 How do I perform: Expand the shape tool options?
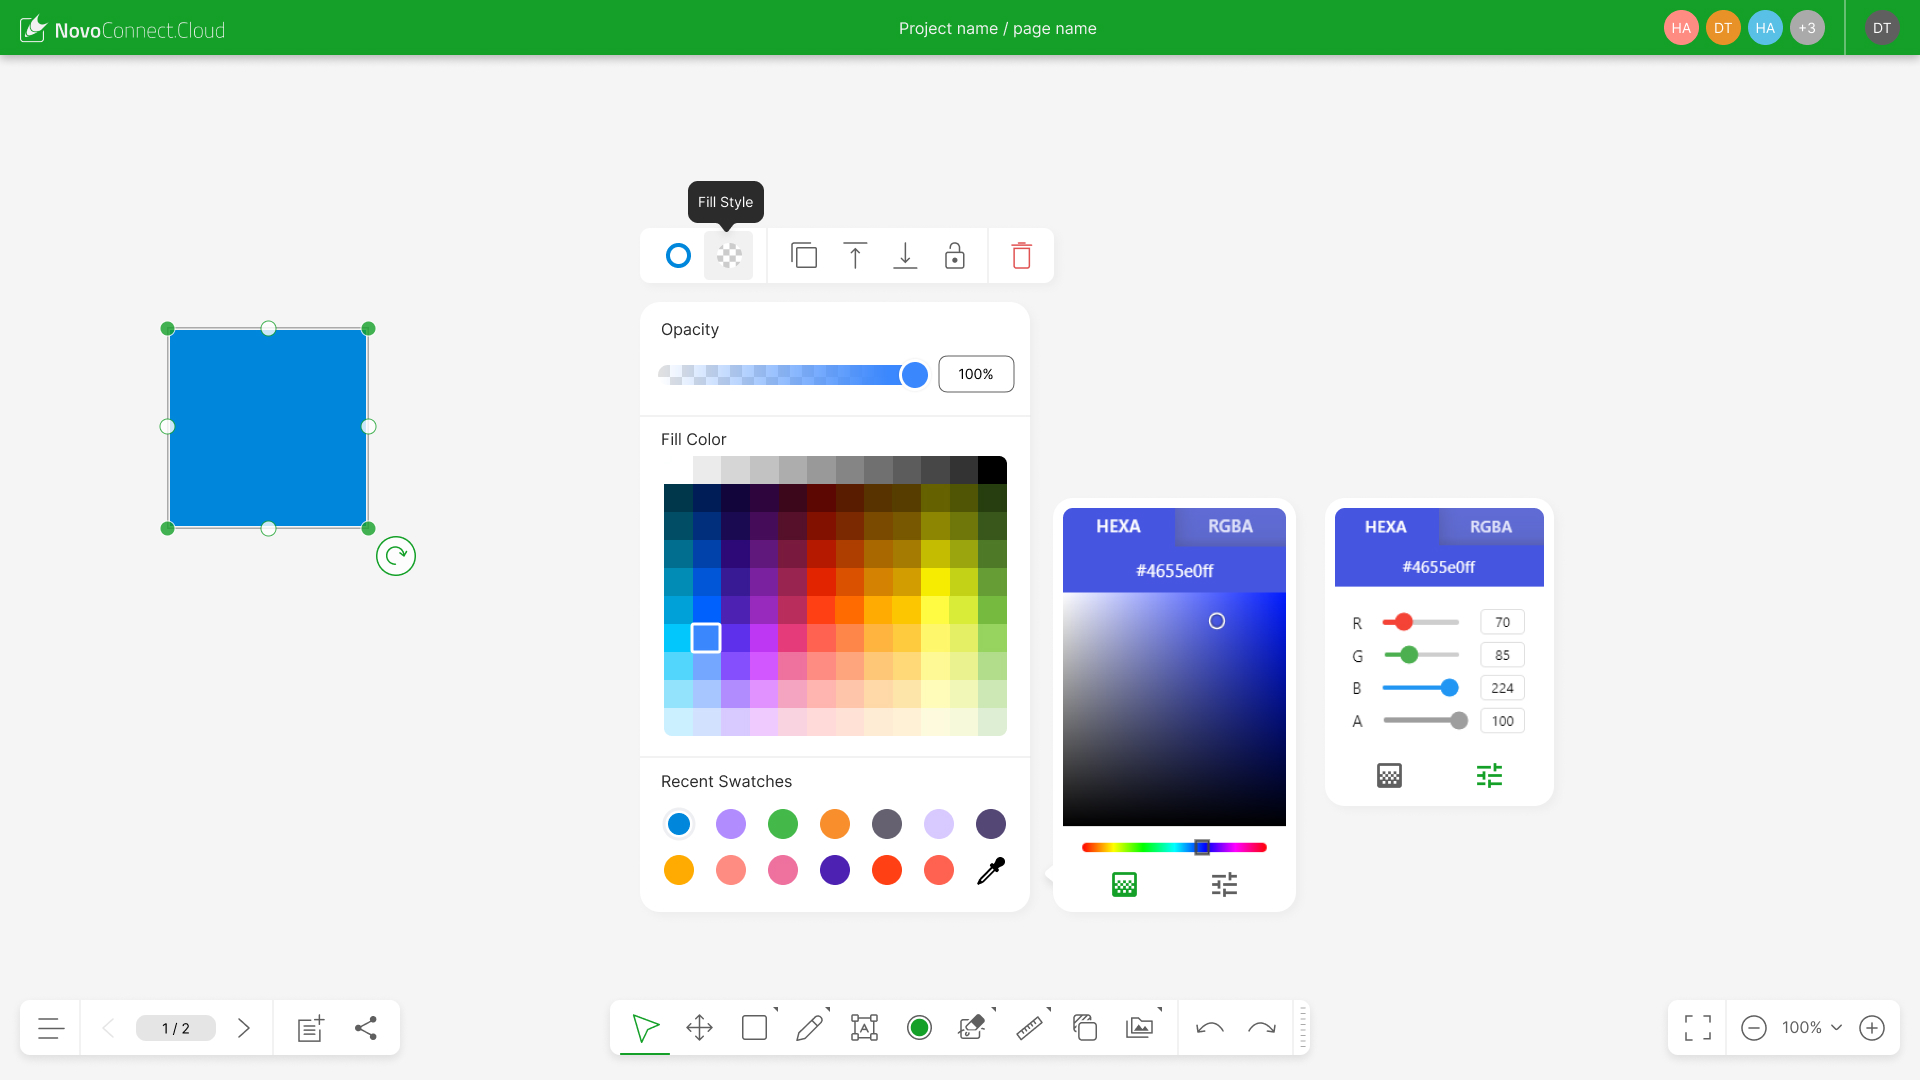tap(776, 1010)
